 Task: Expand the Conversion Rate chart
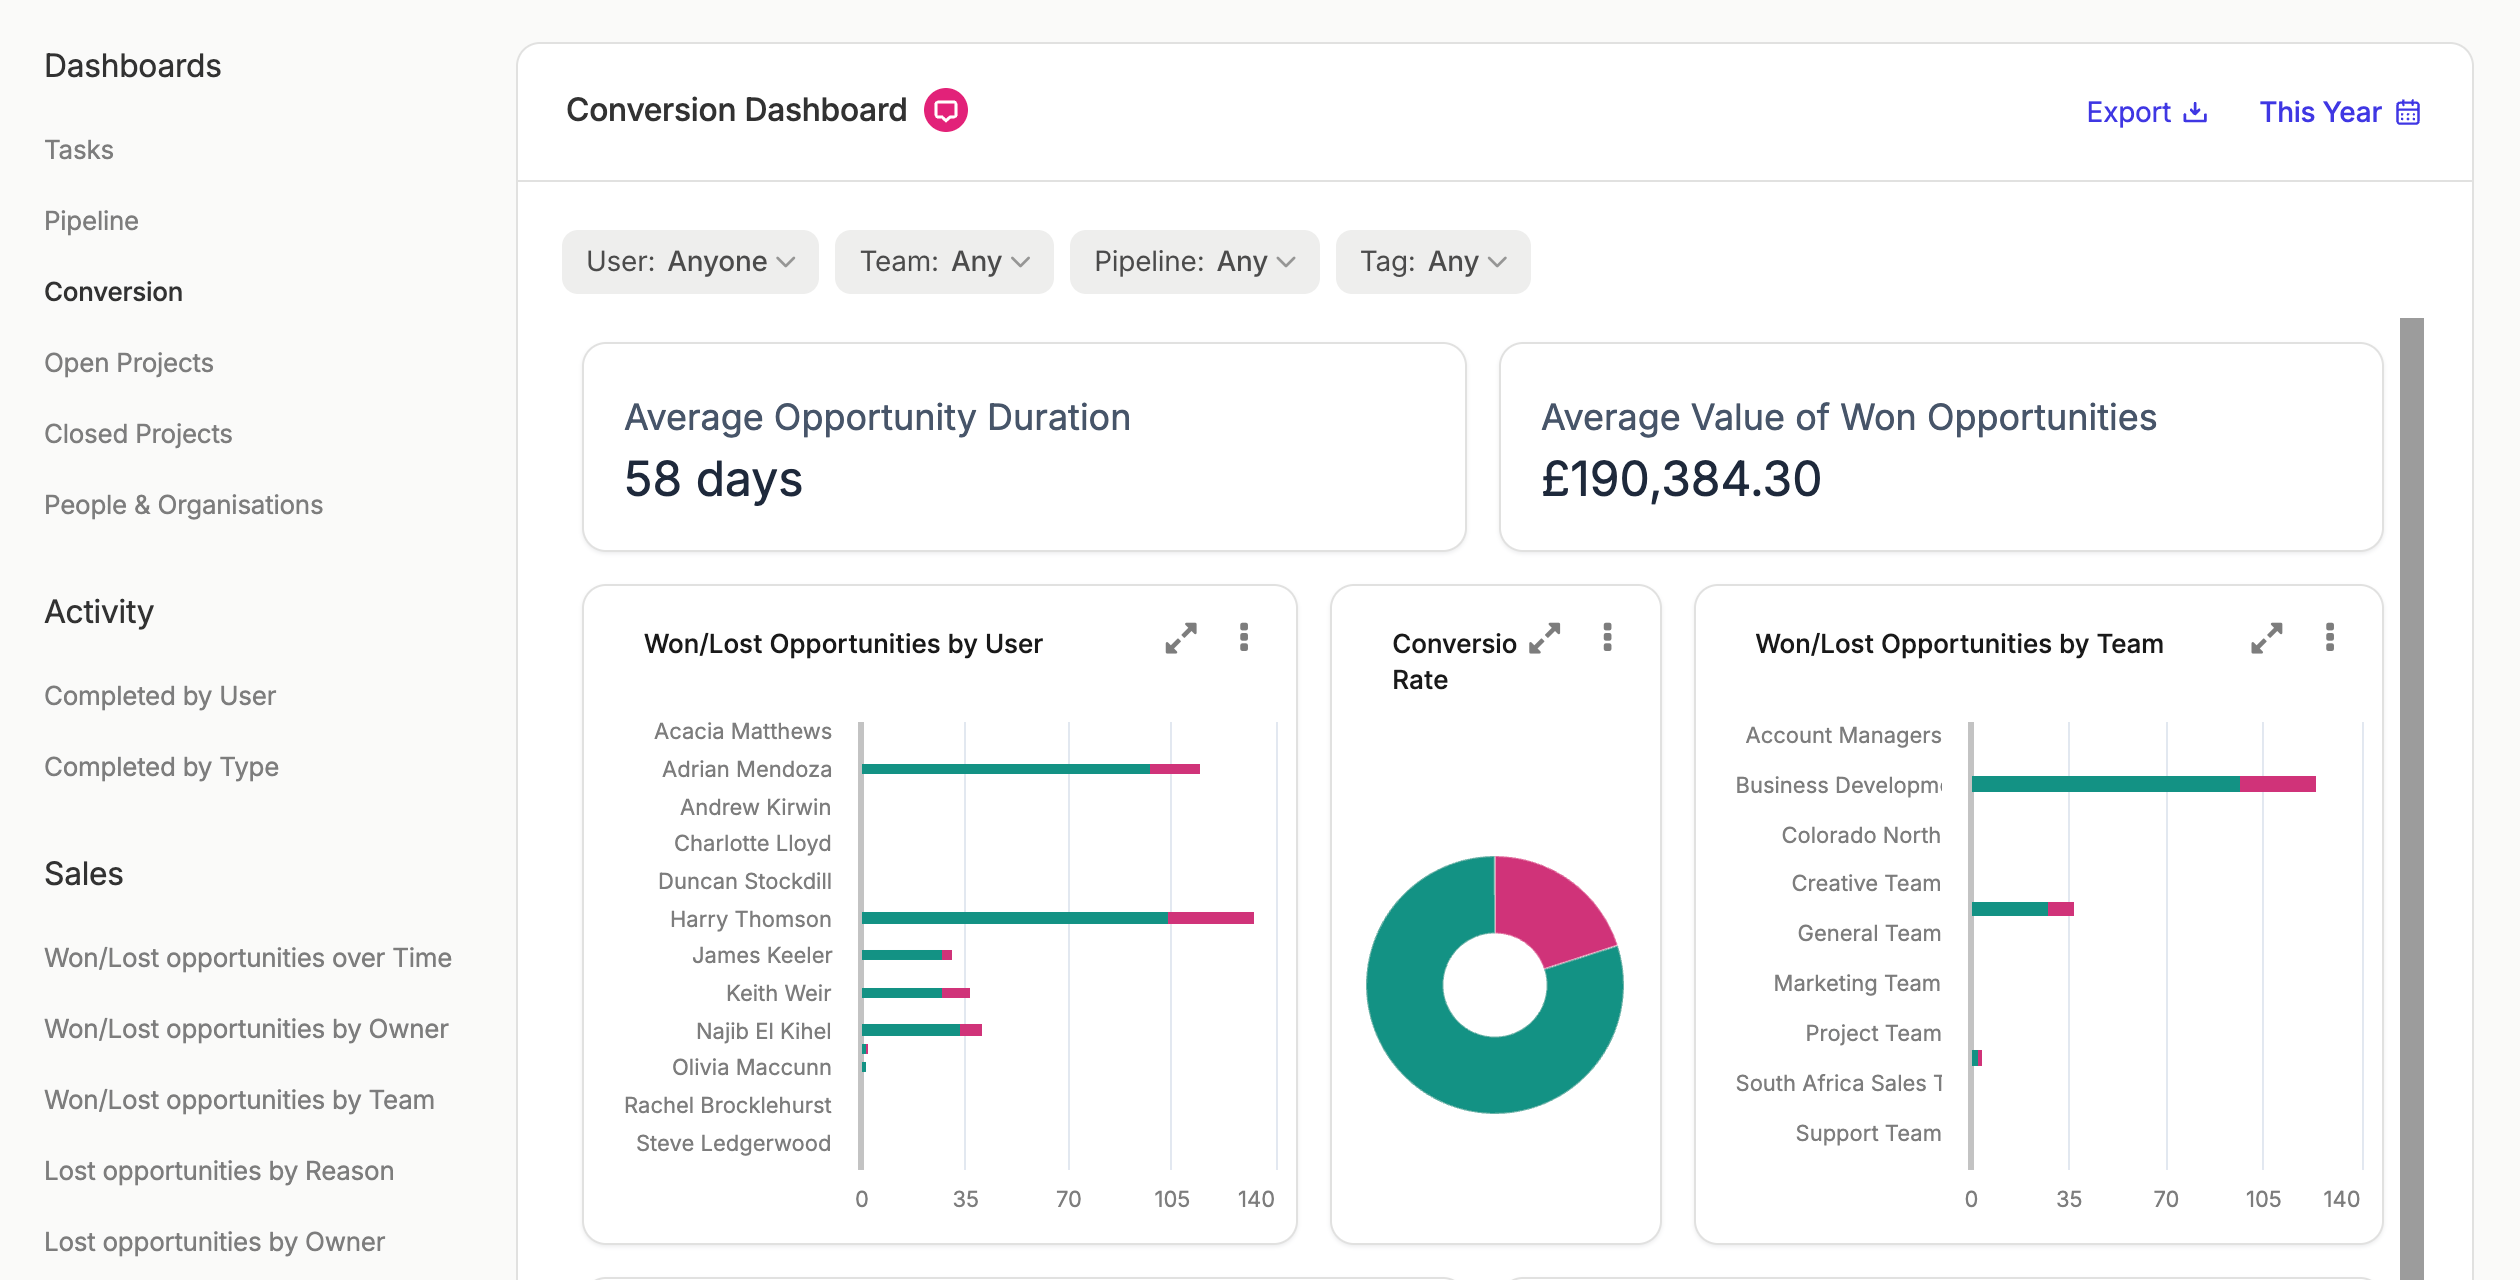click(x=1545, y=638)
